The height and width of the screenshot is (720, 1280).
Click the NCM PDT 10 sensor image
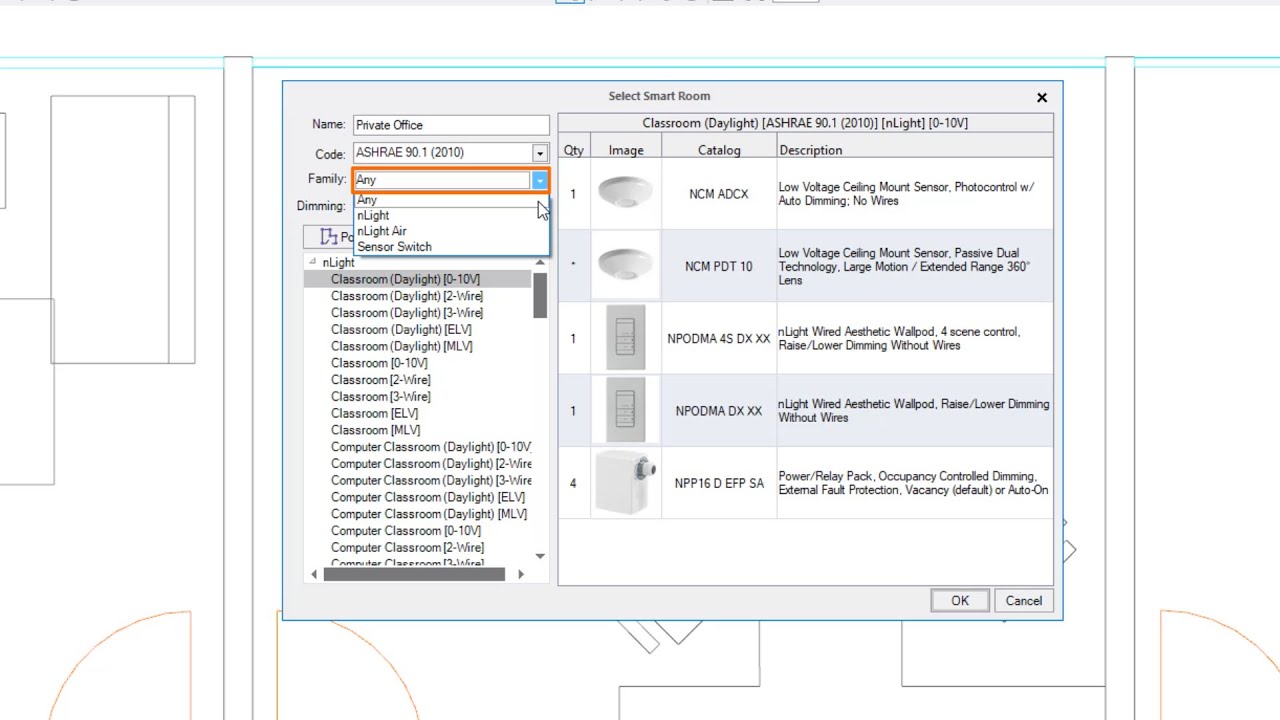[x=626, y=265]
